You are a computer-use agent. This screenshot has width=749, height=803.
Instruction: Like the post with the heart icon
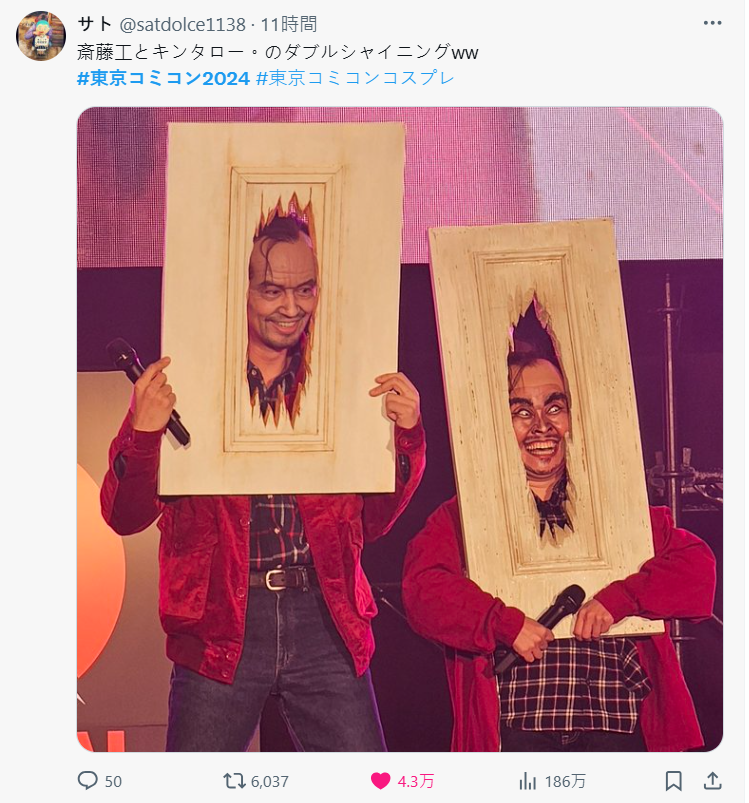[380, 781]
